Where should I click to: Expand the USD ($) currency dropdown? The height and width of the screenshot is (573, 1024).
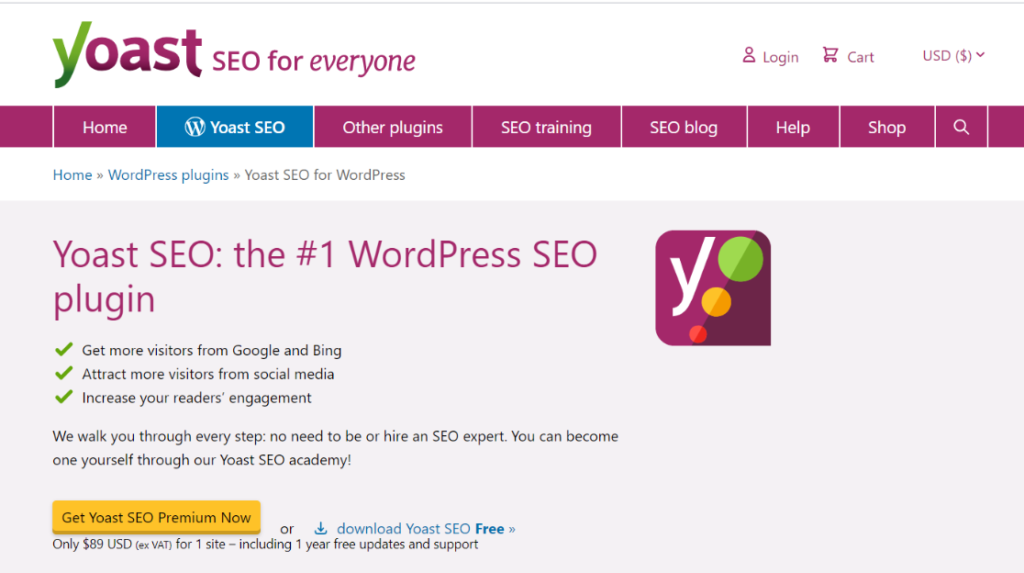click(x=953, y=56)
